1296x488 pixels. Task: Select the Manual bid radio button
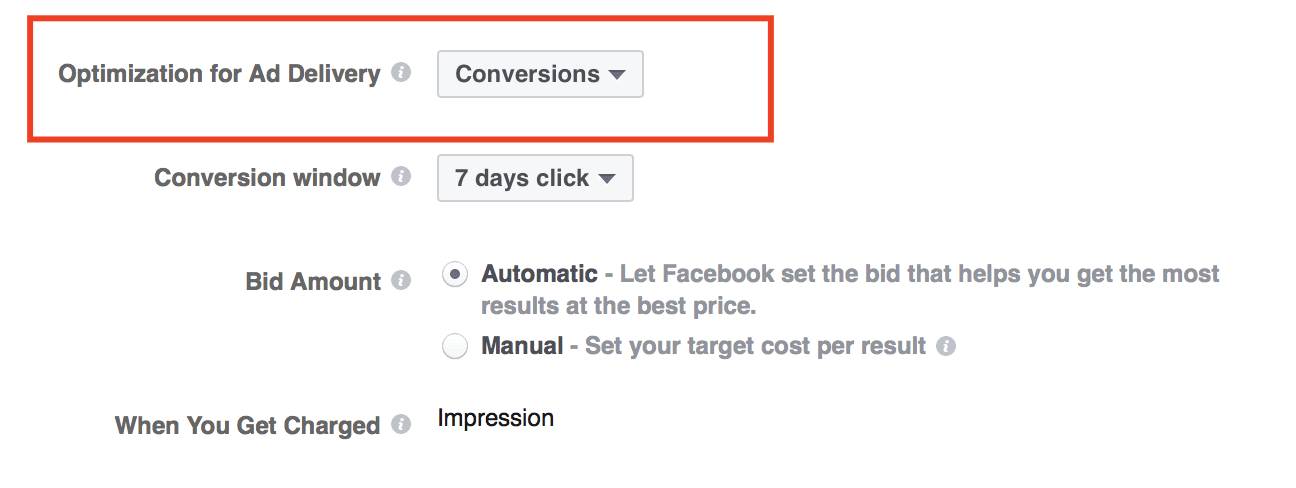tap(455, 347)
